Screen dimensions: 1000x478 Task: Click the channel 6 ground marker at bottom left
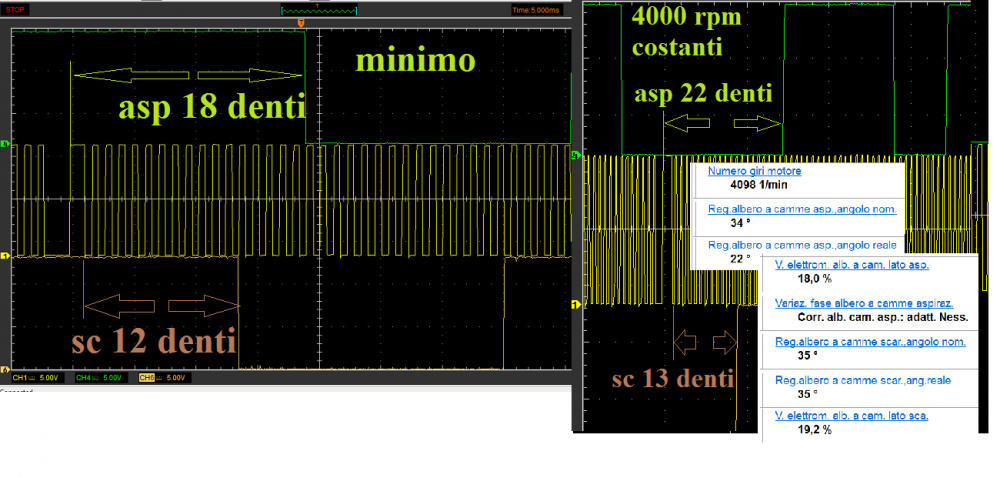[x=5, y=370]
